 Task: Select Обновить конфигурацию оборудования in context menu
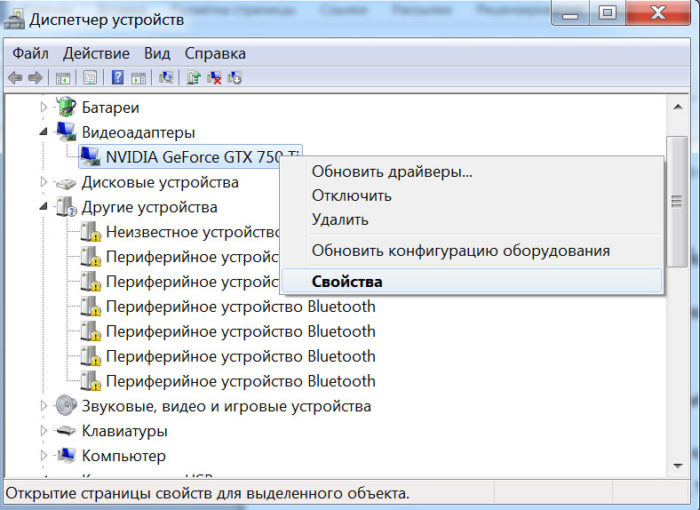[472, 251]
